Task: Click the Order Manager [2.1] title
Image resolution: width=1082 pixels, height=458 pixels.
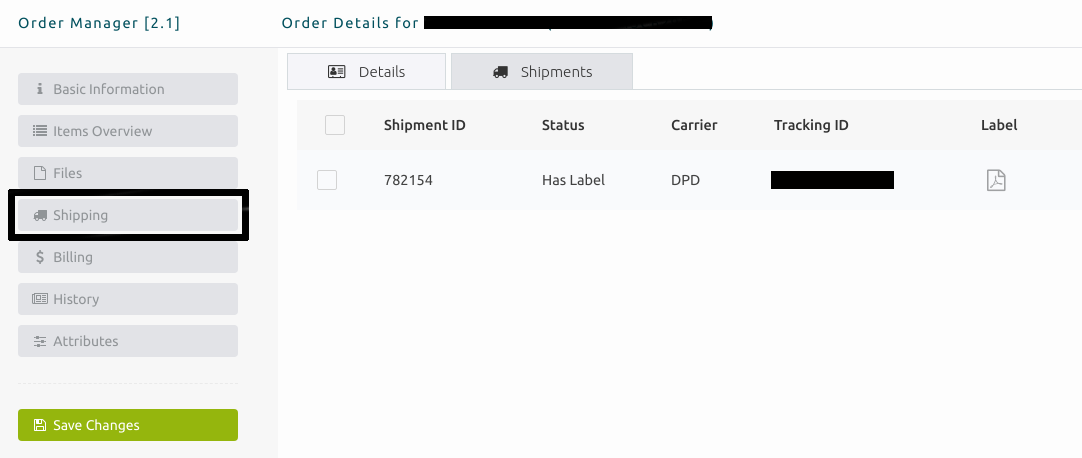Action: pos(99,23)
